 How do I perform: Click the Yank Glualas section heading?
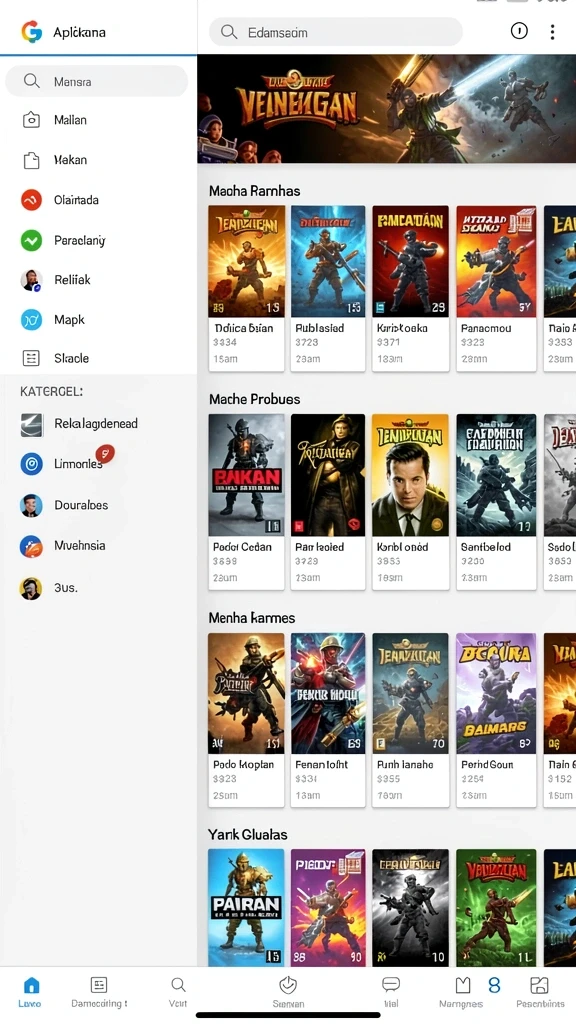pos(248,834)
